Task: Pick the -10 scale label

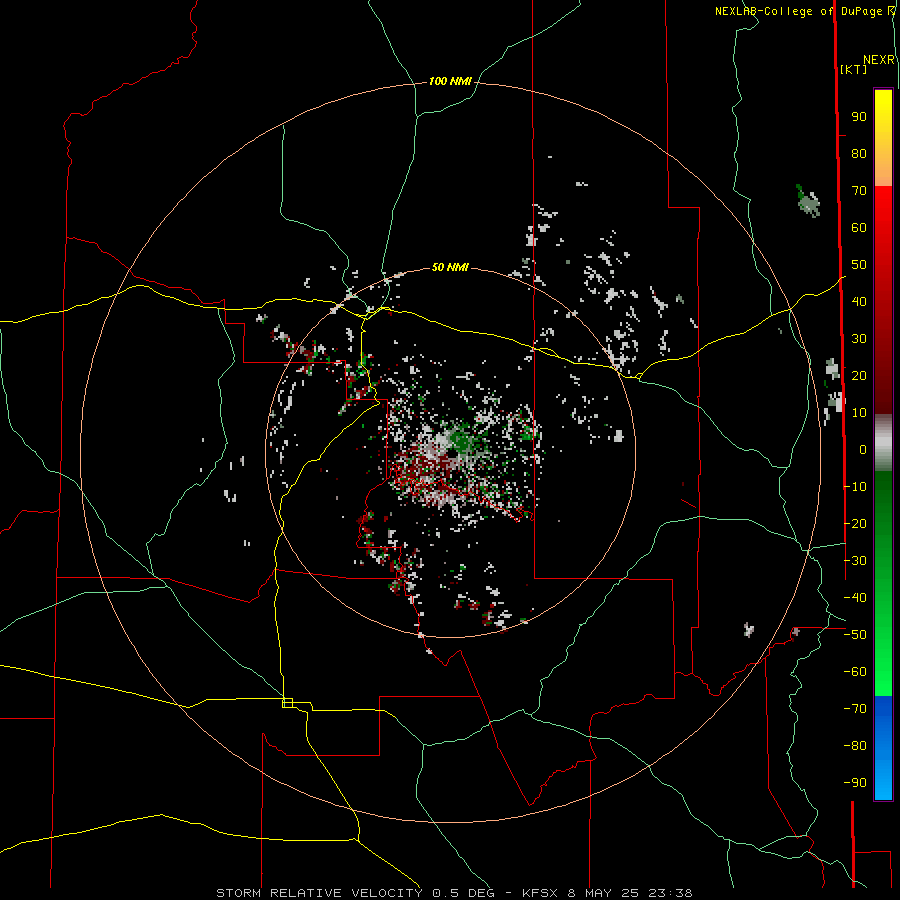Action: [x=855, y=487]
